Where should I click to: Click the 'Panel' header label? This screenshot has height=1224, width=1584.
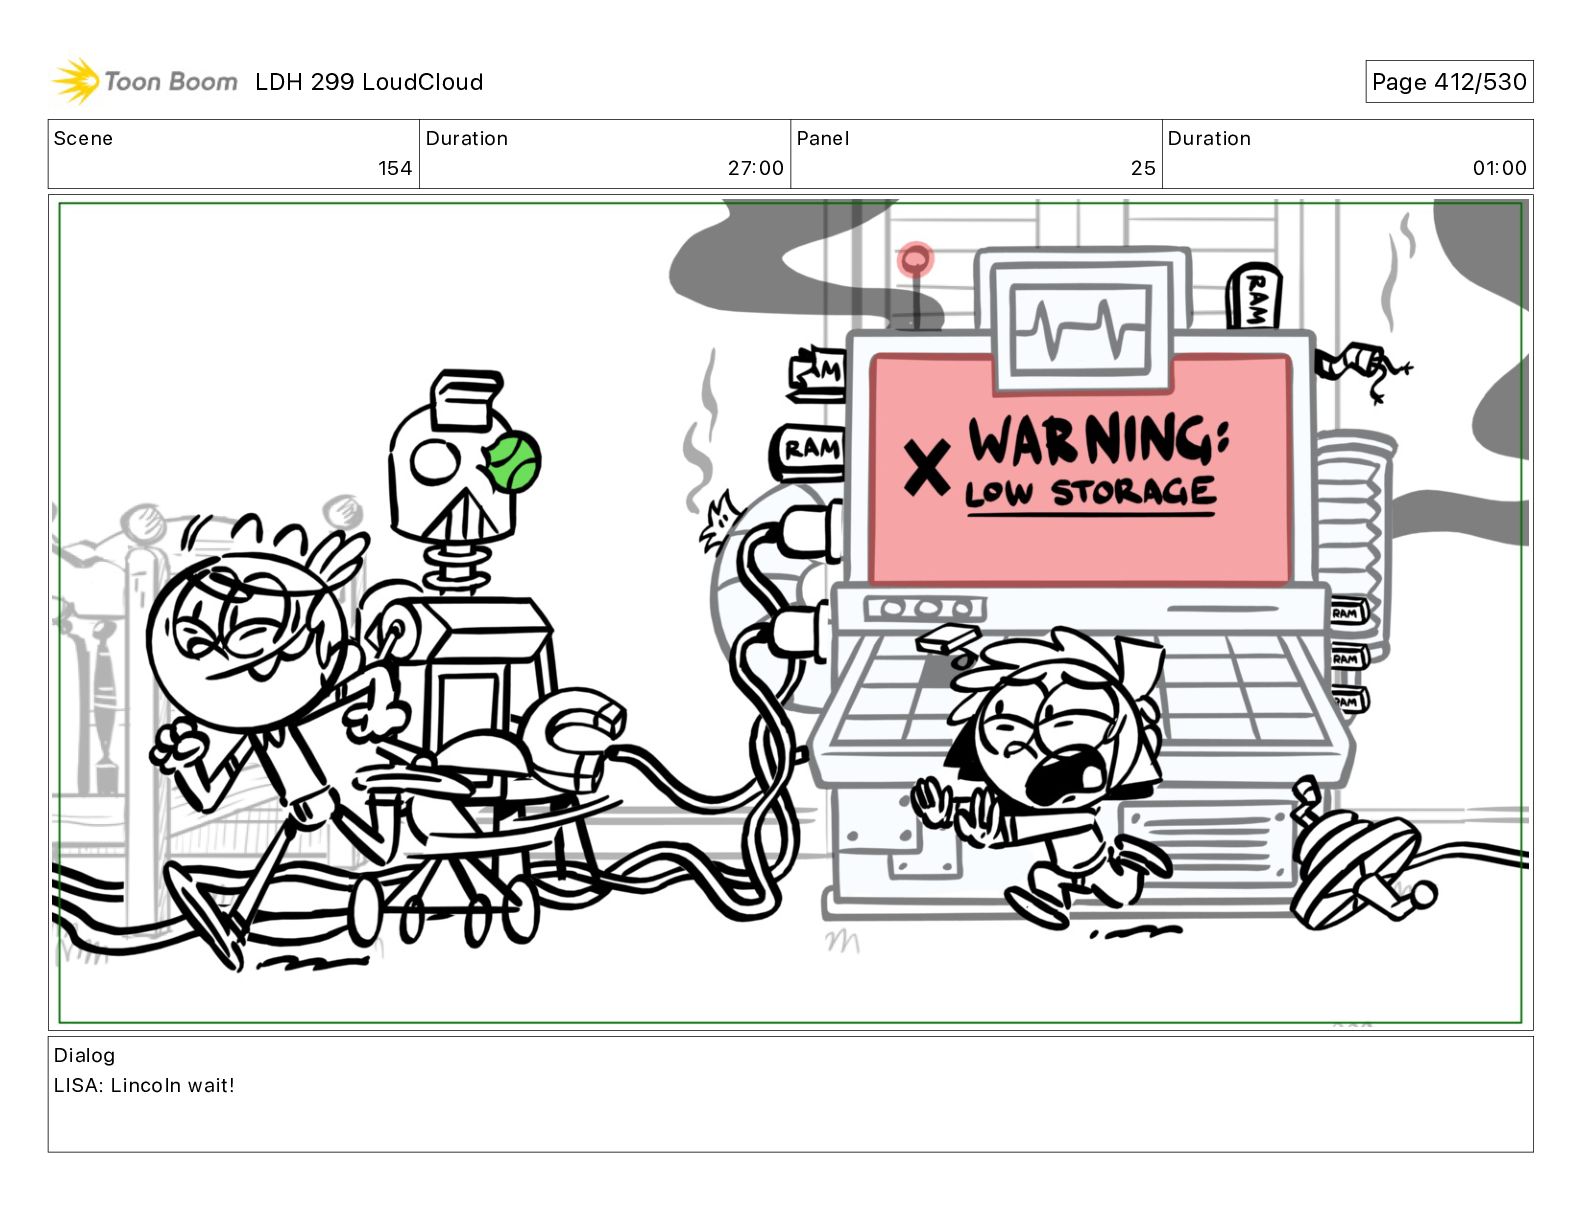coord(823,138)
